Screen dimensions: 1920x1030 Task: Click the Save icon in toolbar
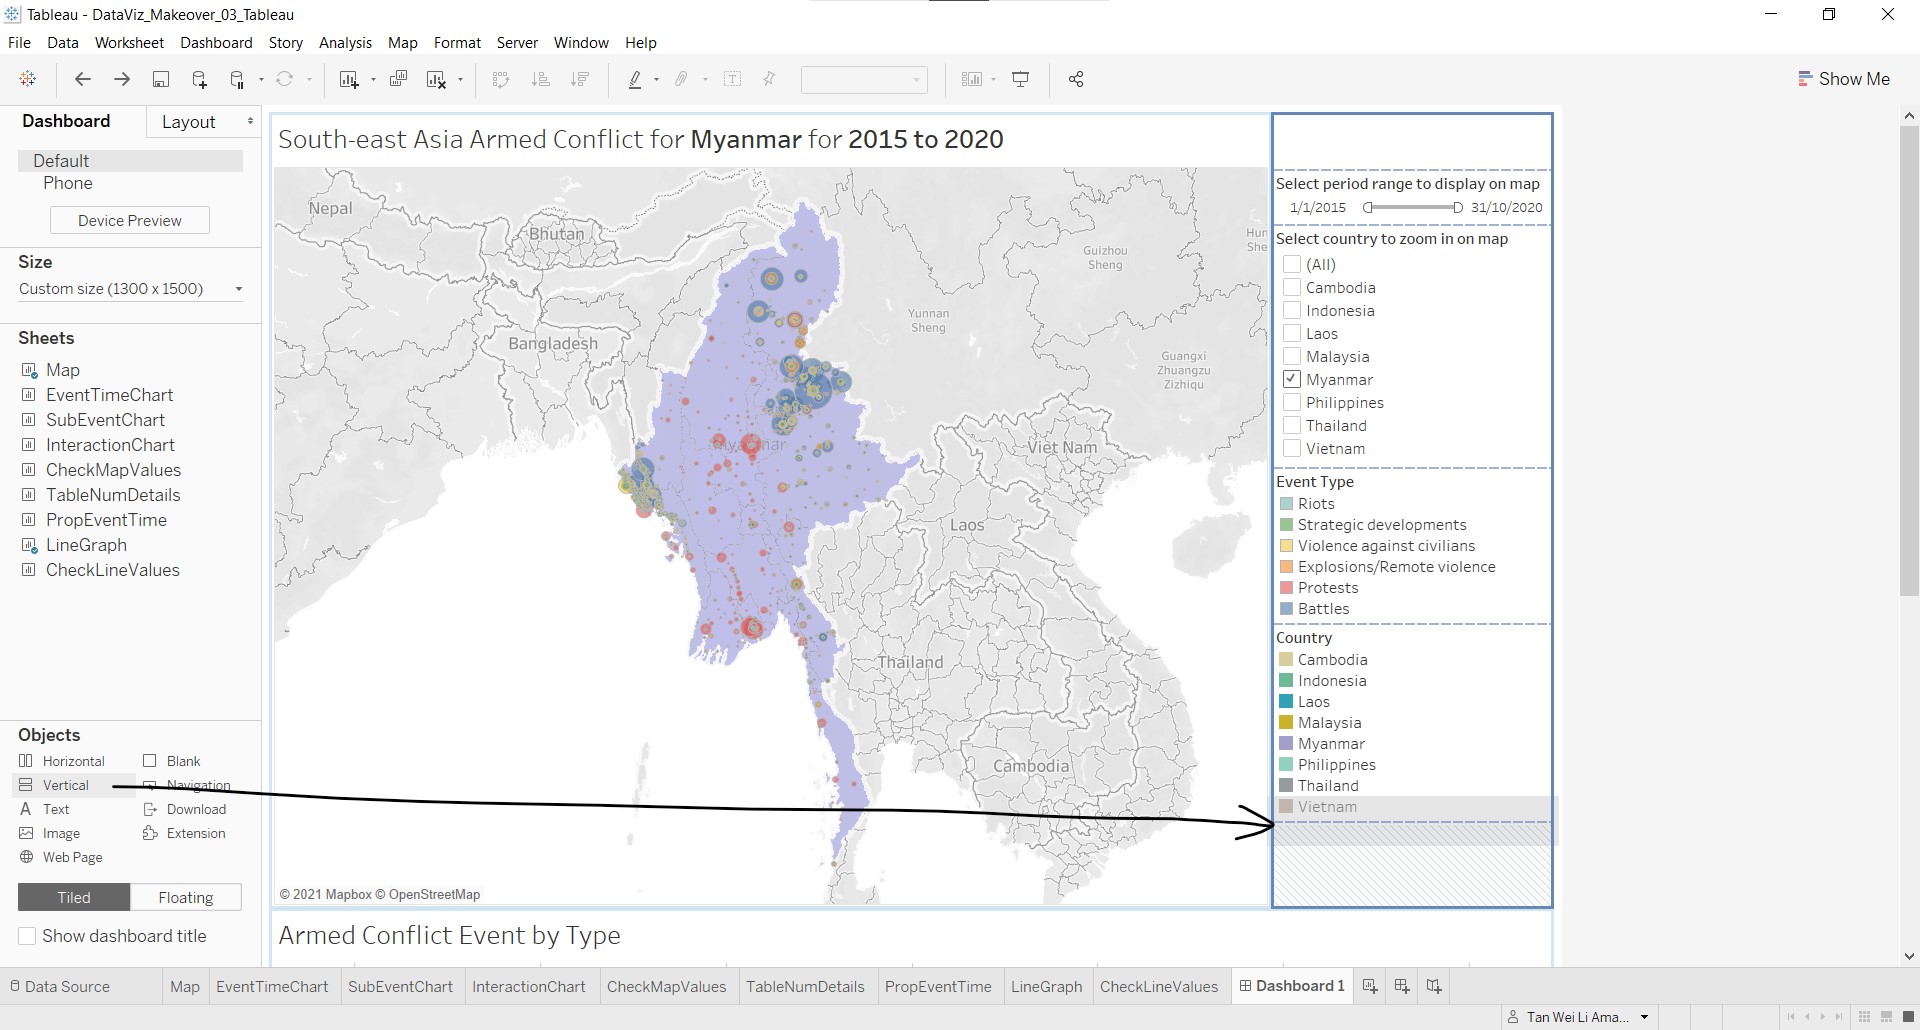[160, 80]
